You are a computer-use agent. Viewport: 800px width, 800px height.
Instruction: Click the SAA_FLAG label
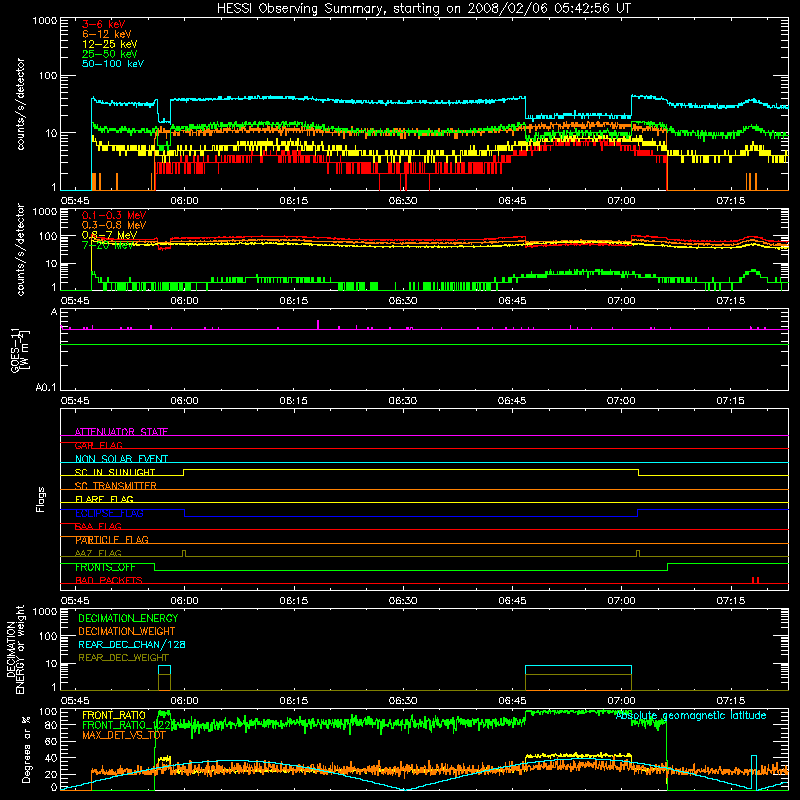(x=98, y=526)
